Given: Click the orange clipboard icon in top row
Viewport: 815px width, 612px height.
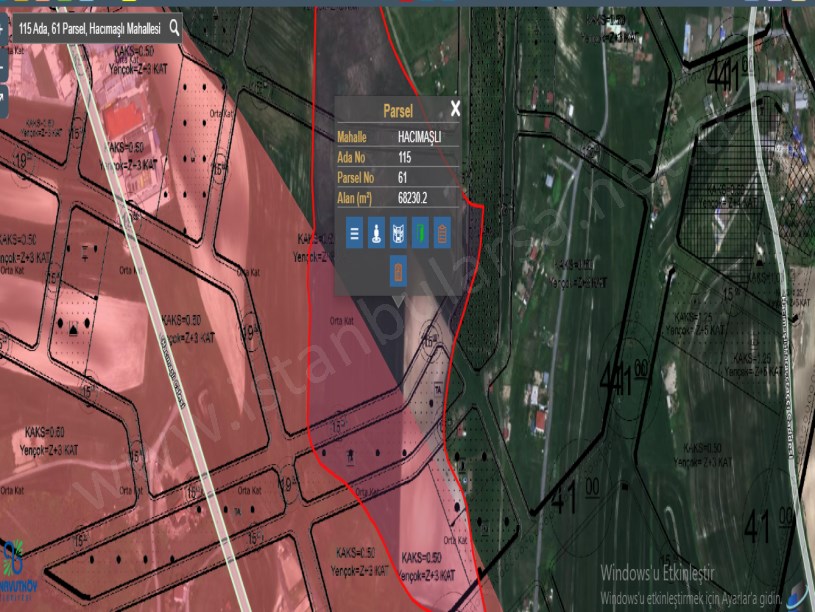Looking at the screenshot, I should pos(442,234).
